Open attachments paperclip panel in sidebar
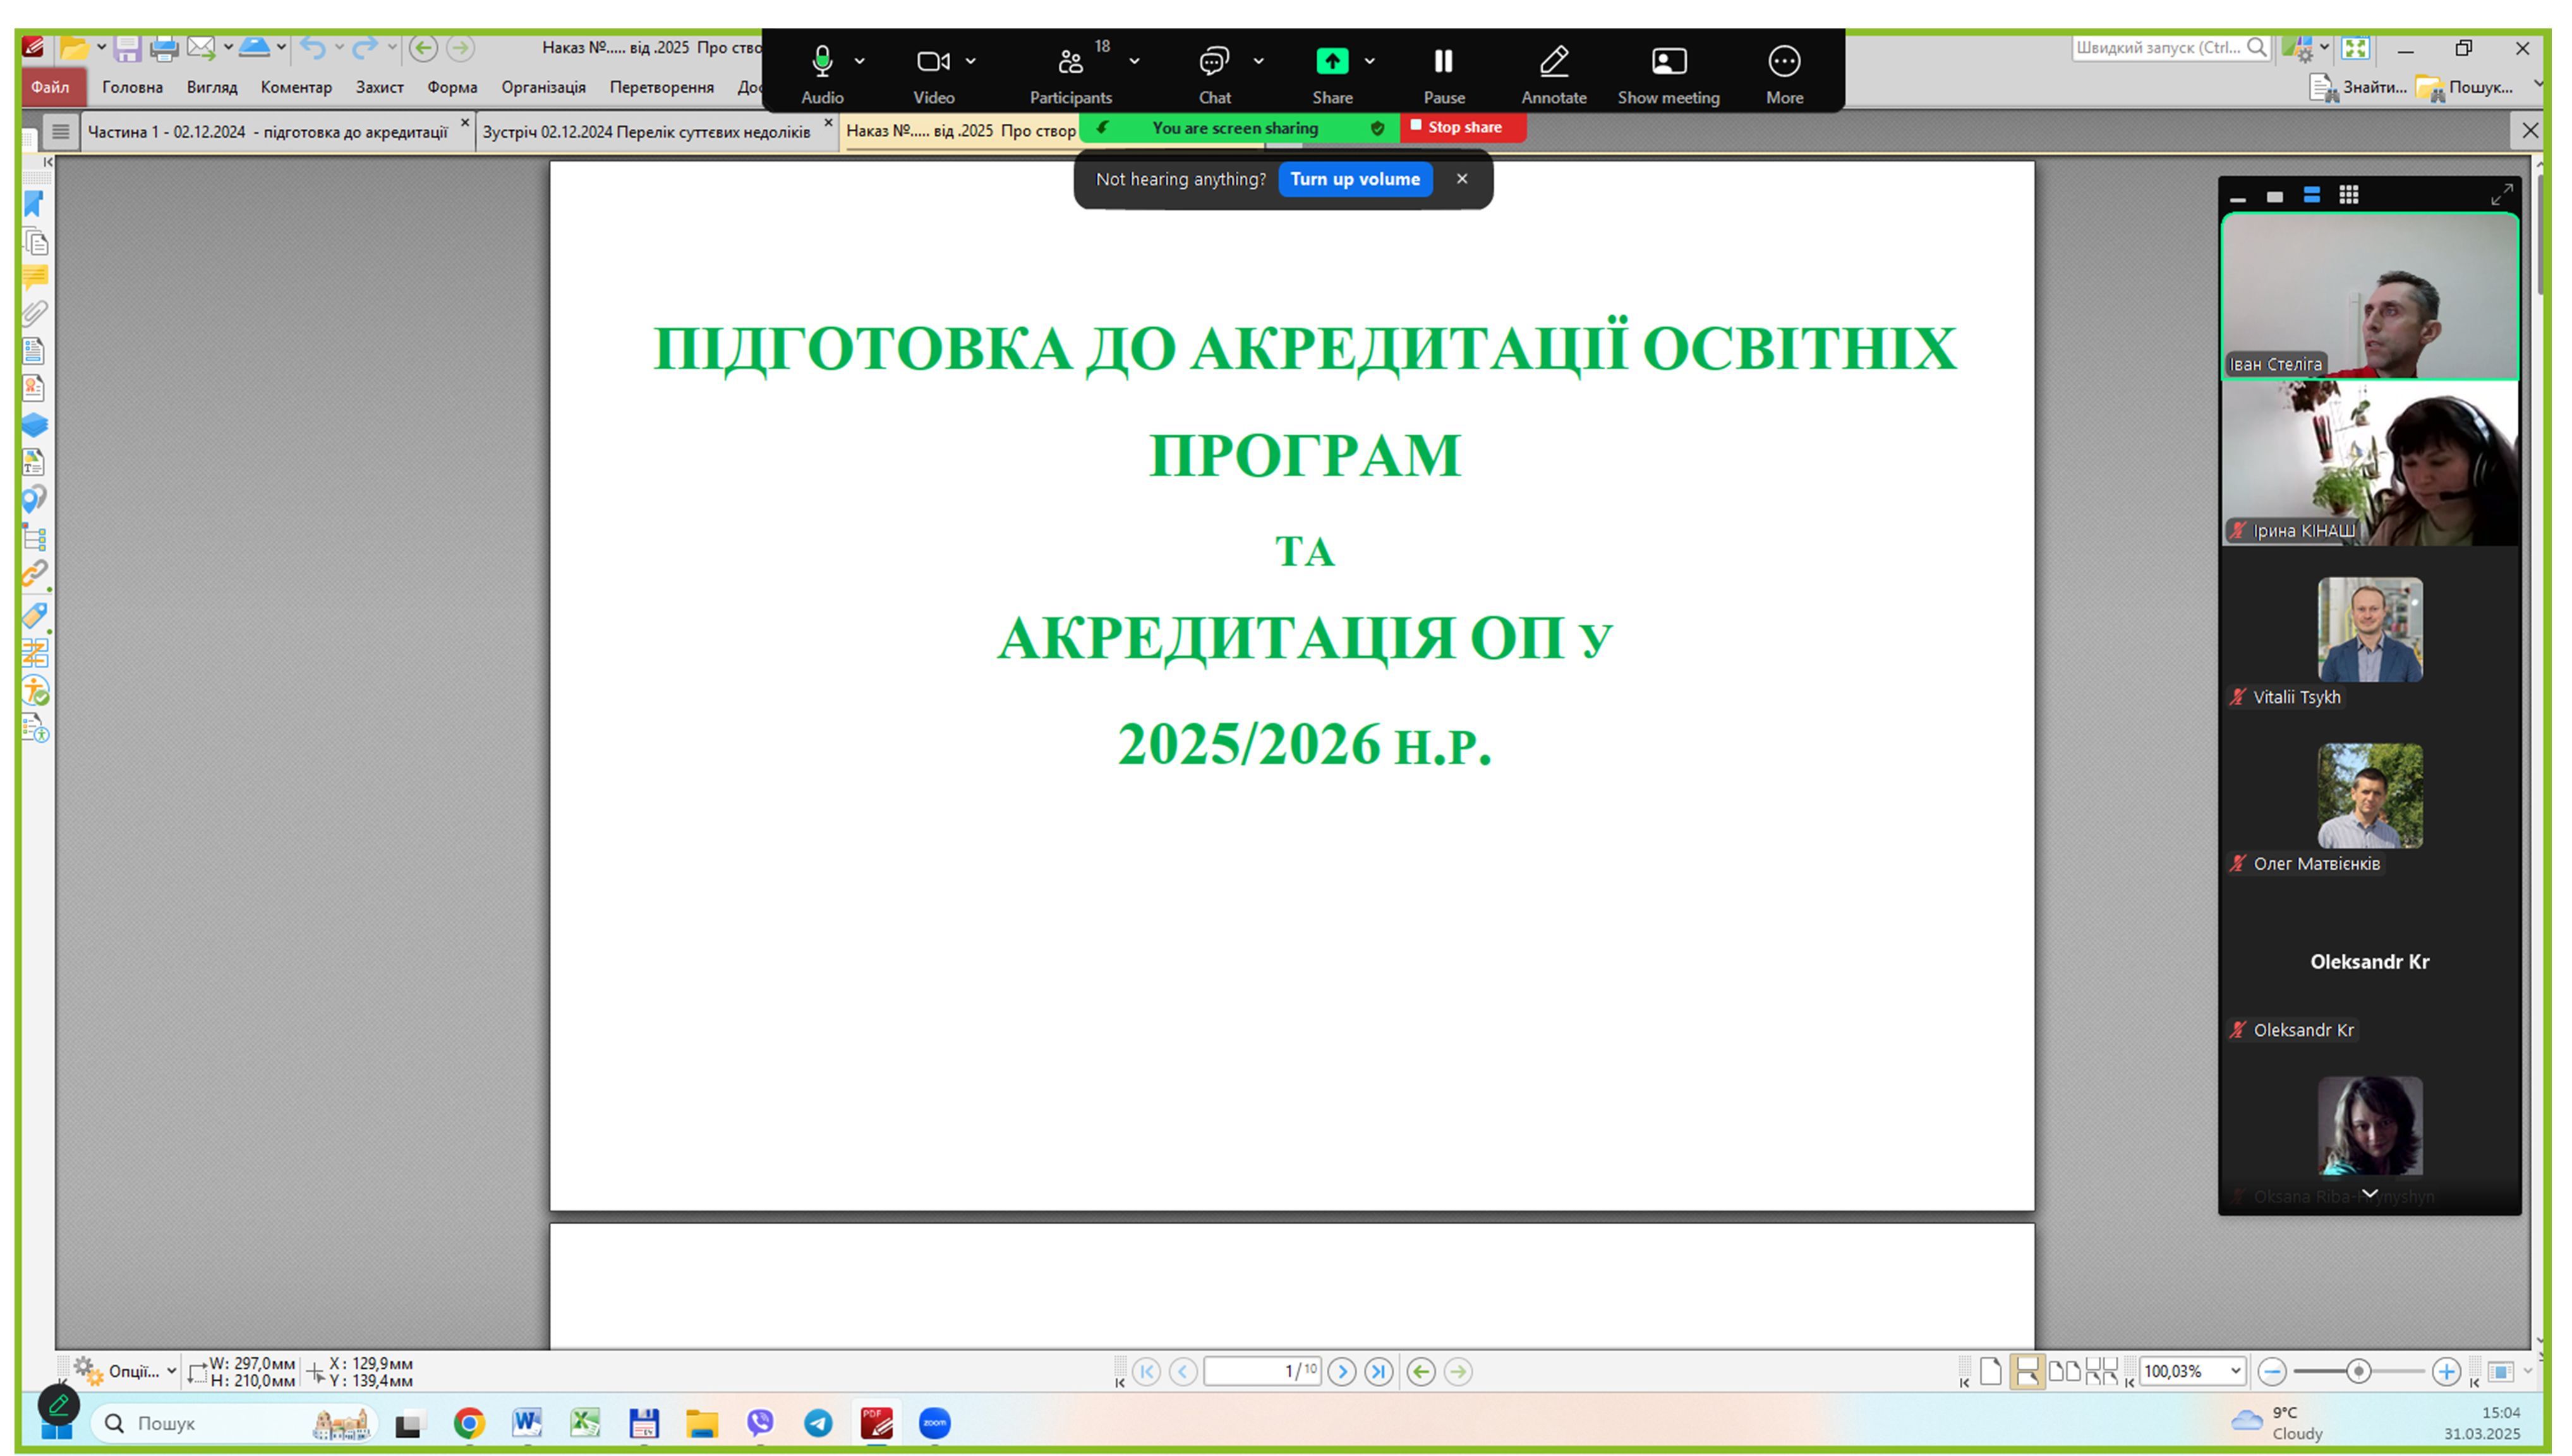 click(34, 313)
